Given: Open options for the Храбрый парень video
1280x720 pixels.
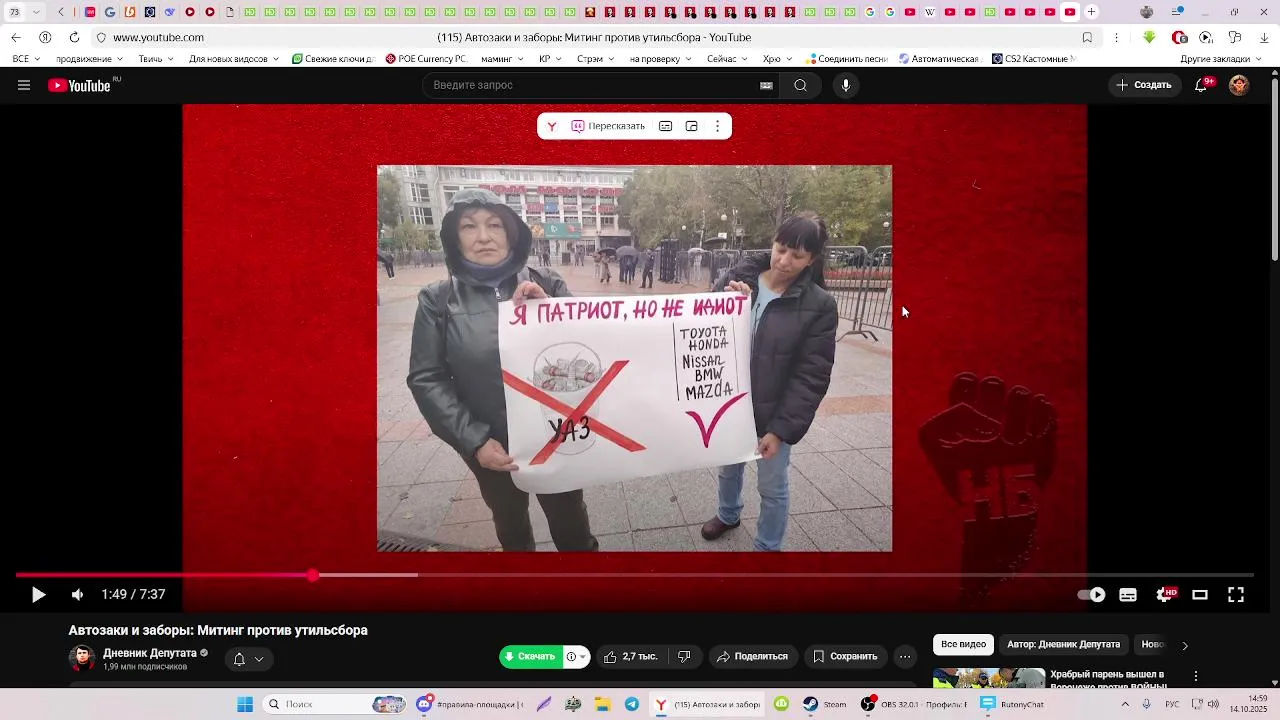Looking at the screenshot, I should pos(1196,677).
